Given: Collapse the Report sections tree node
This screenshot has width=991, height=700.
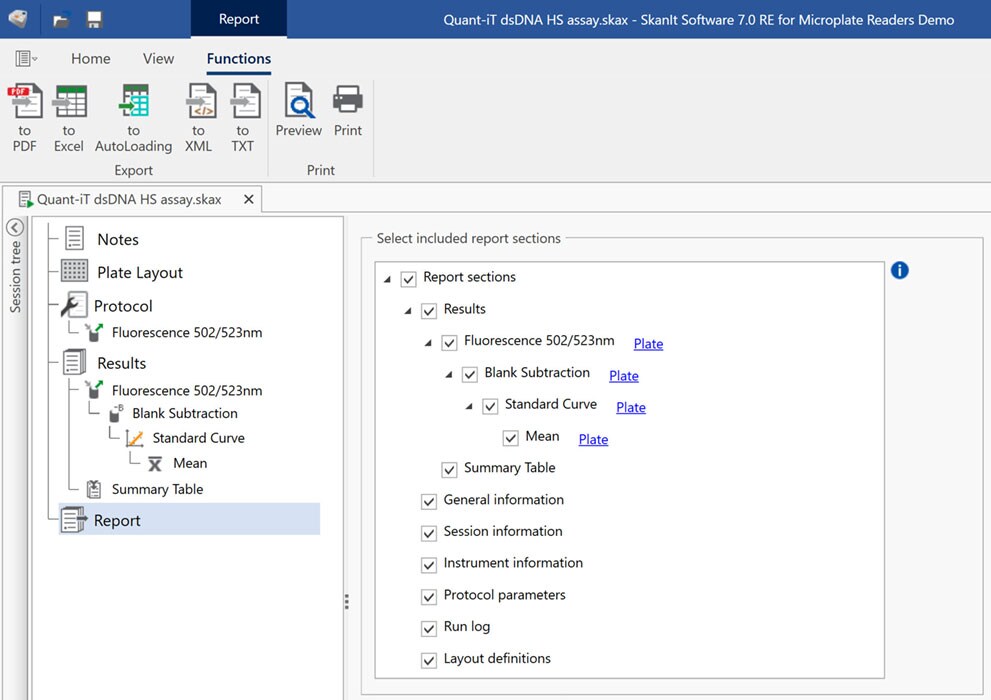Looking at the screenshot, I should click(x=387, y=279).
